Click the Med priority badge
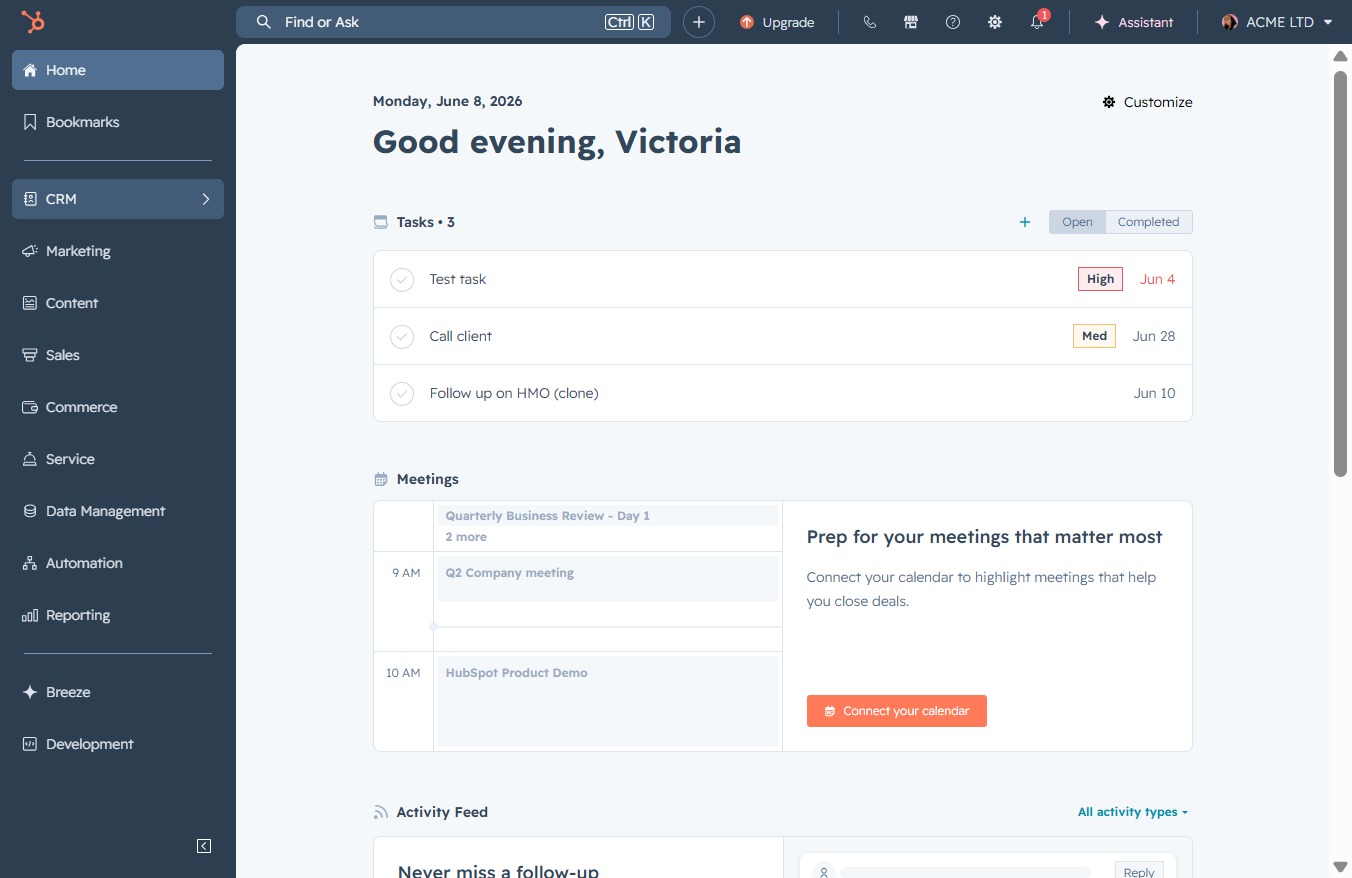 point(1094,336)
